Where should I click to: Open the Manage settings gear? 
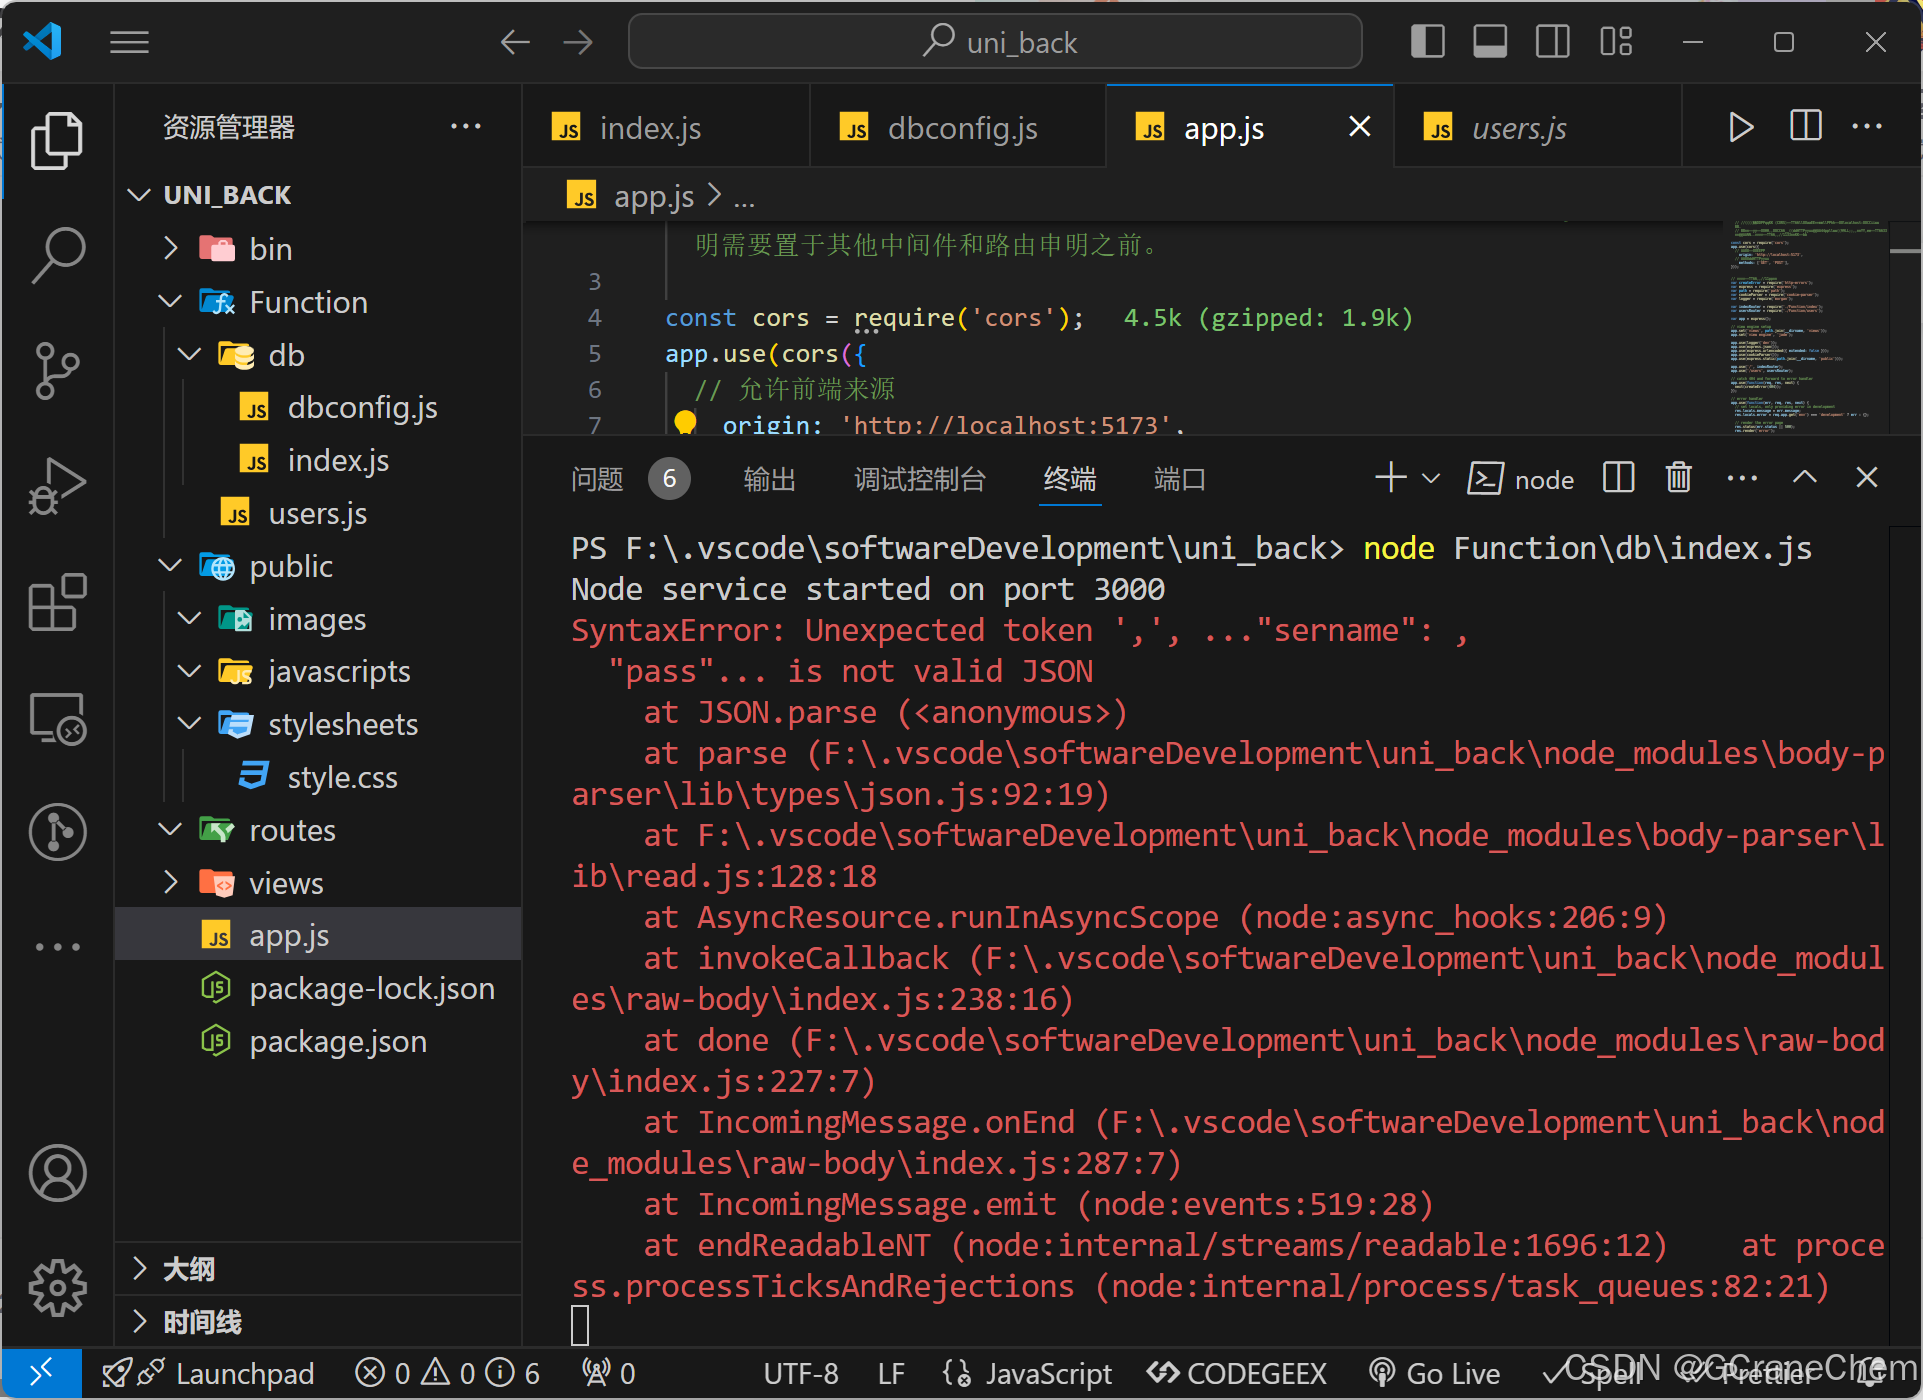(57, 1287)
